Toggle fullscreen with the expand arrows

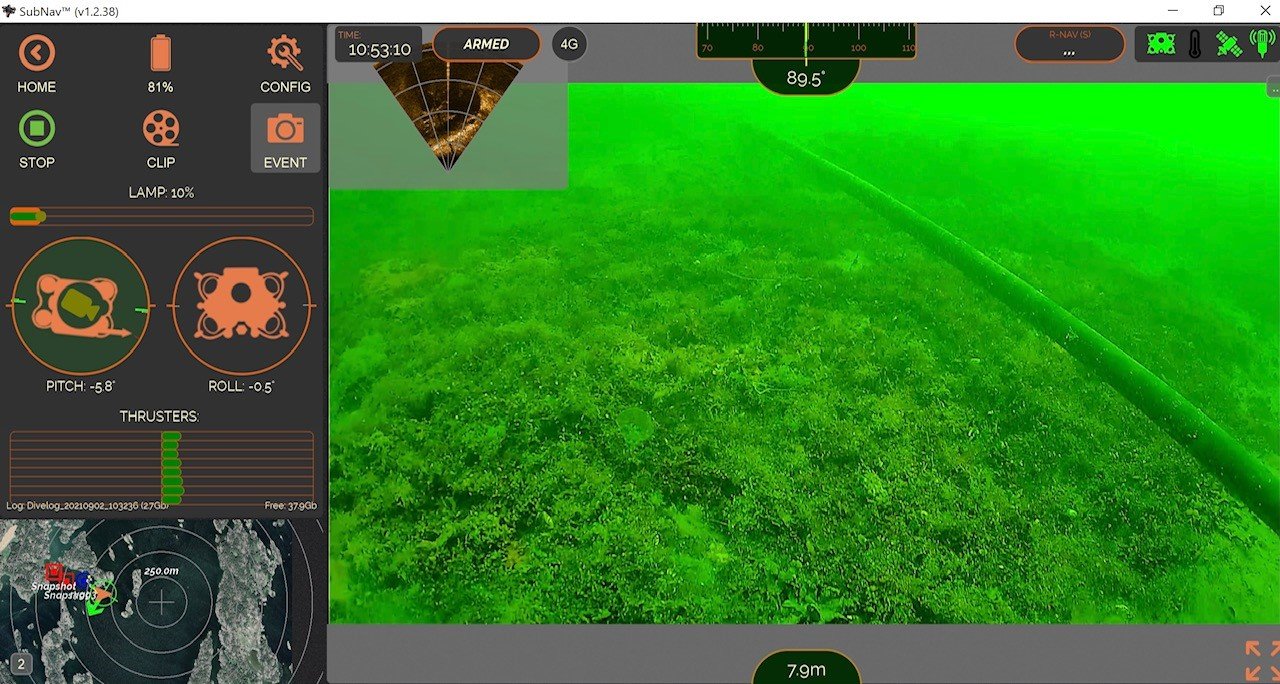click(1261, 661)
